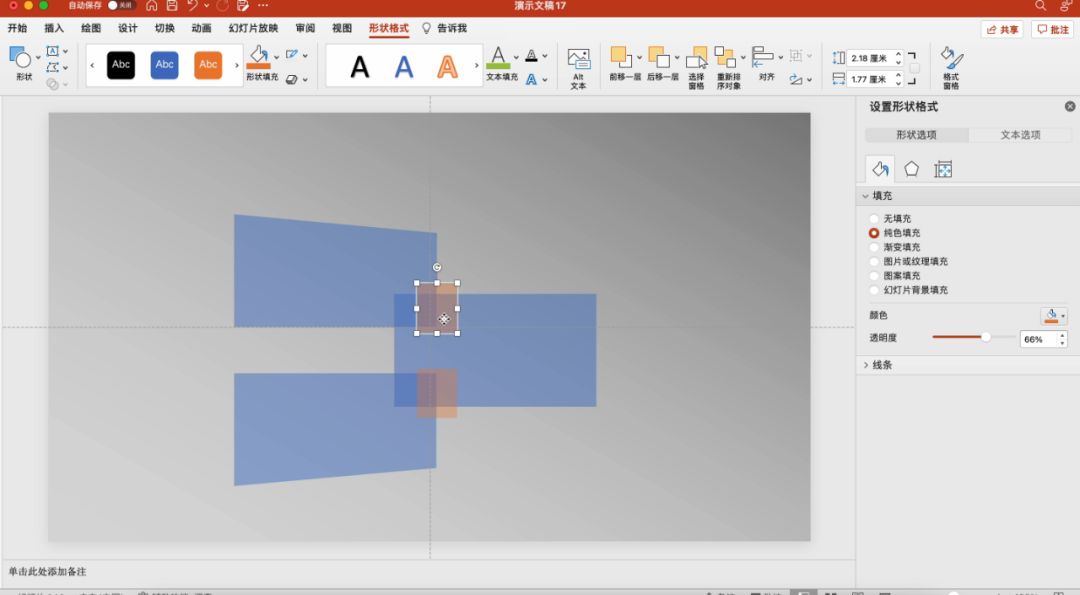Click the save icon in title bar
Screen dimensions: 1080x595
pos(172,6)
